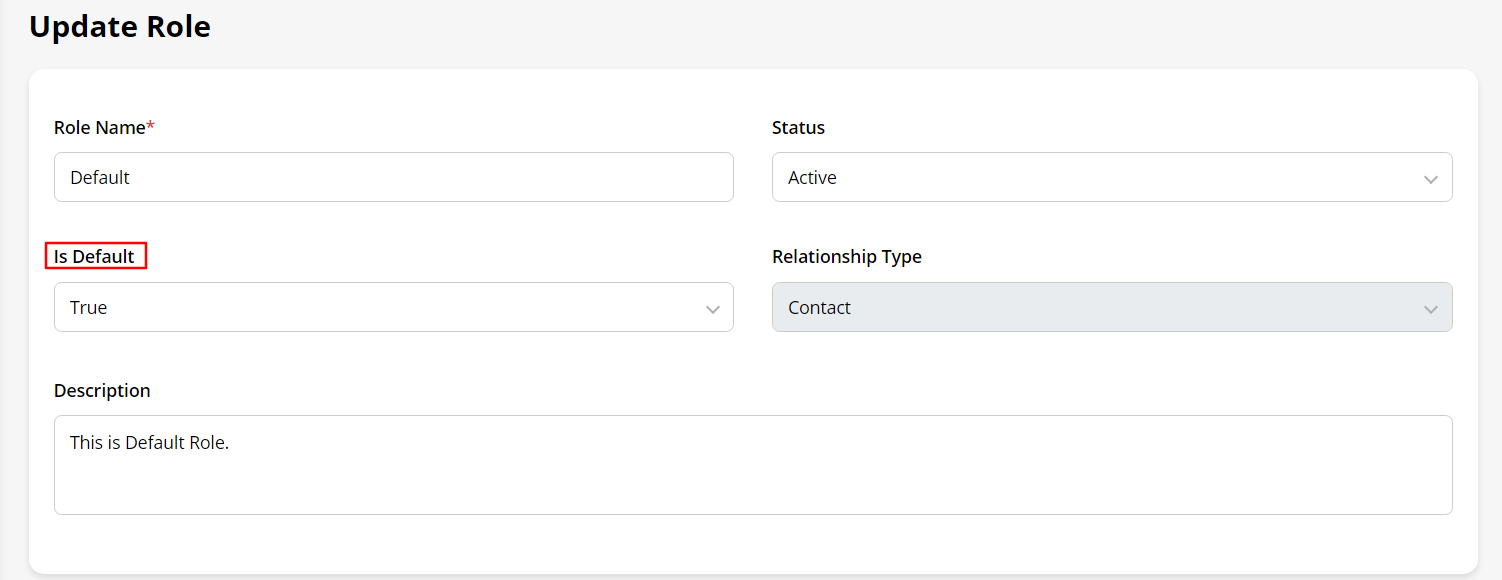
Task: Click the "Active" value in Status
Action: [812, 178]
